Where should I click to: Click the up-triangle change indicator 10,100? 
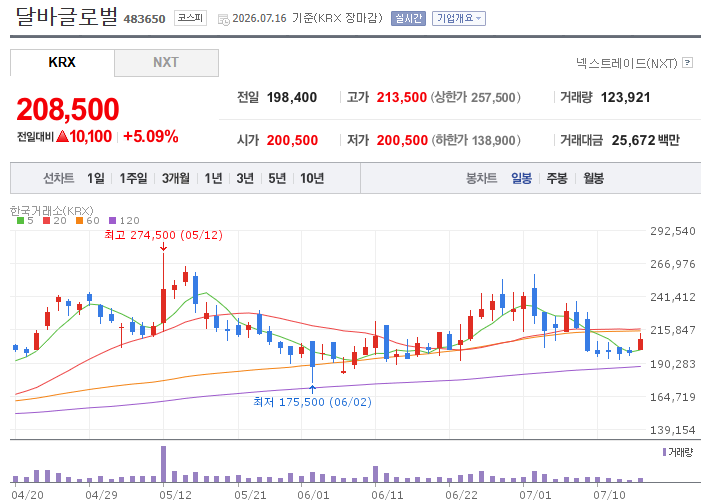(x=84, y=136)
